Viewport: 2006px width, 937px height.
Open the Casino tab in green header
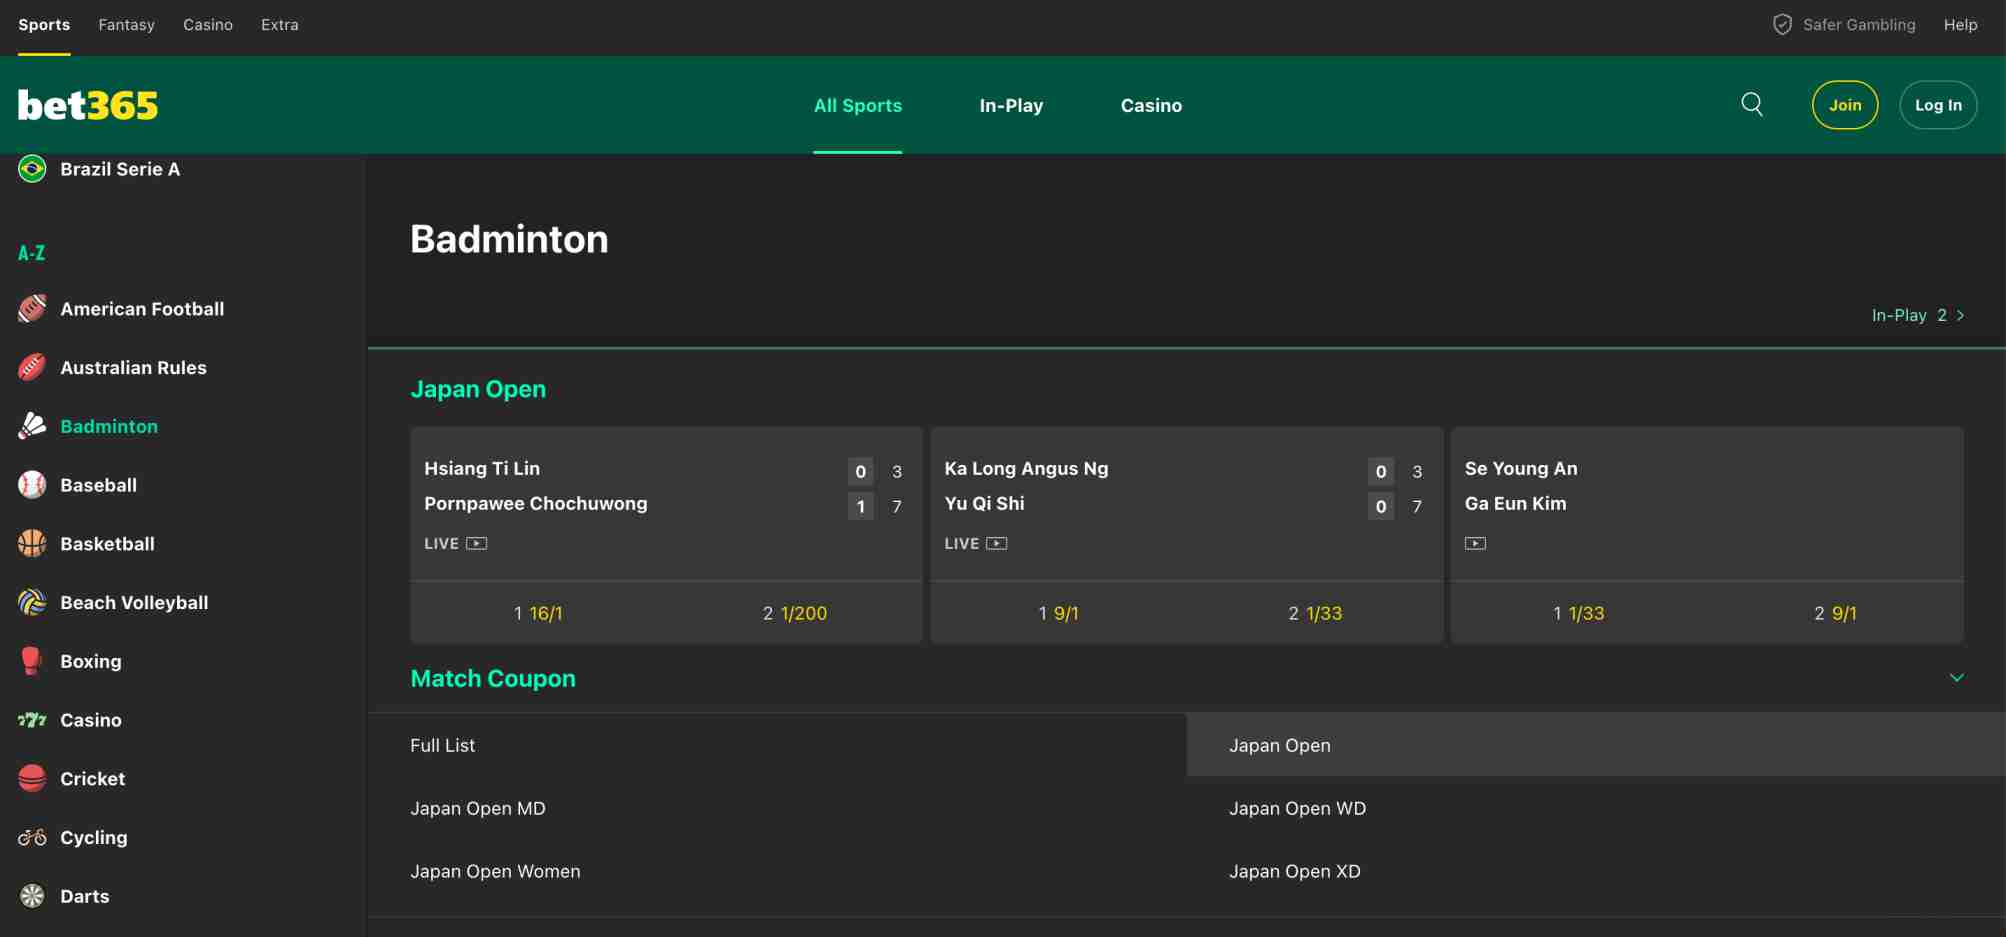coord(1151,105)
